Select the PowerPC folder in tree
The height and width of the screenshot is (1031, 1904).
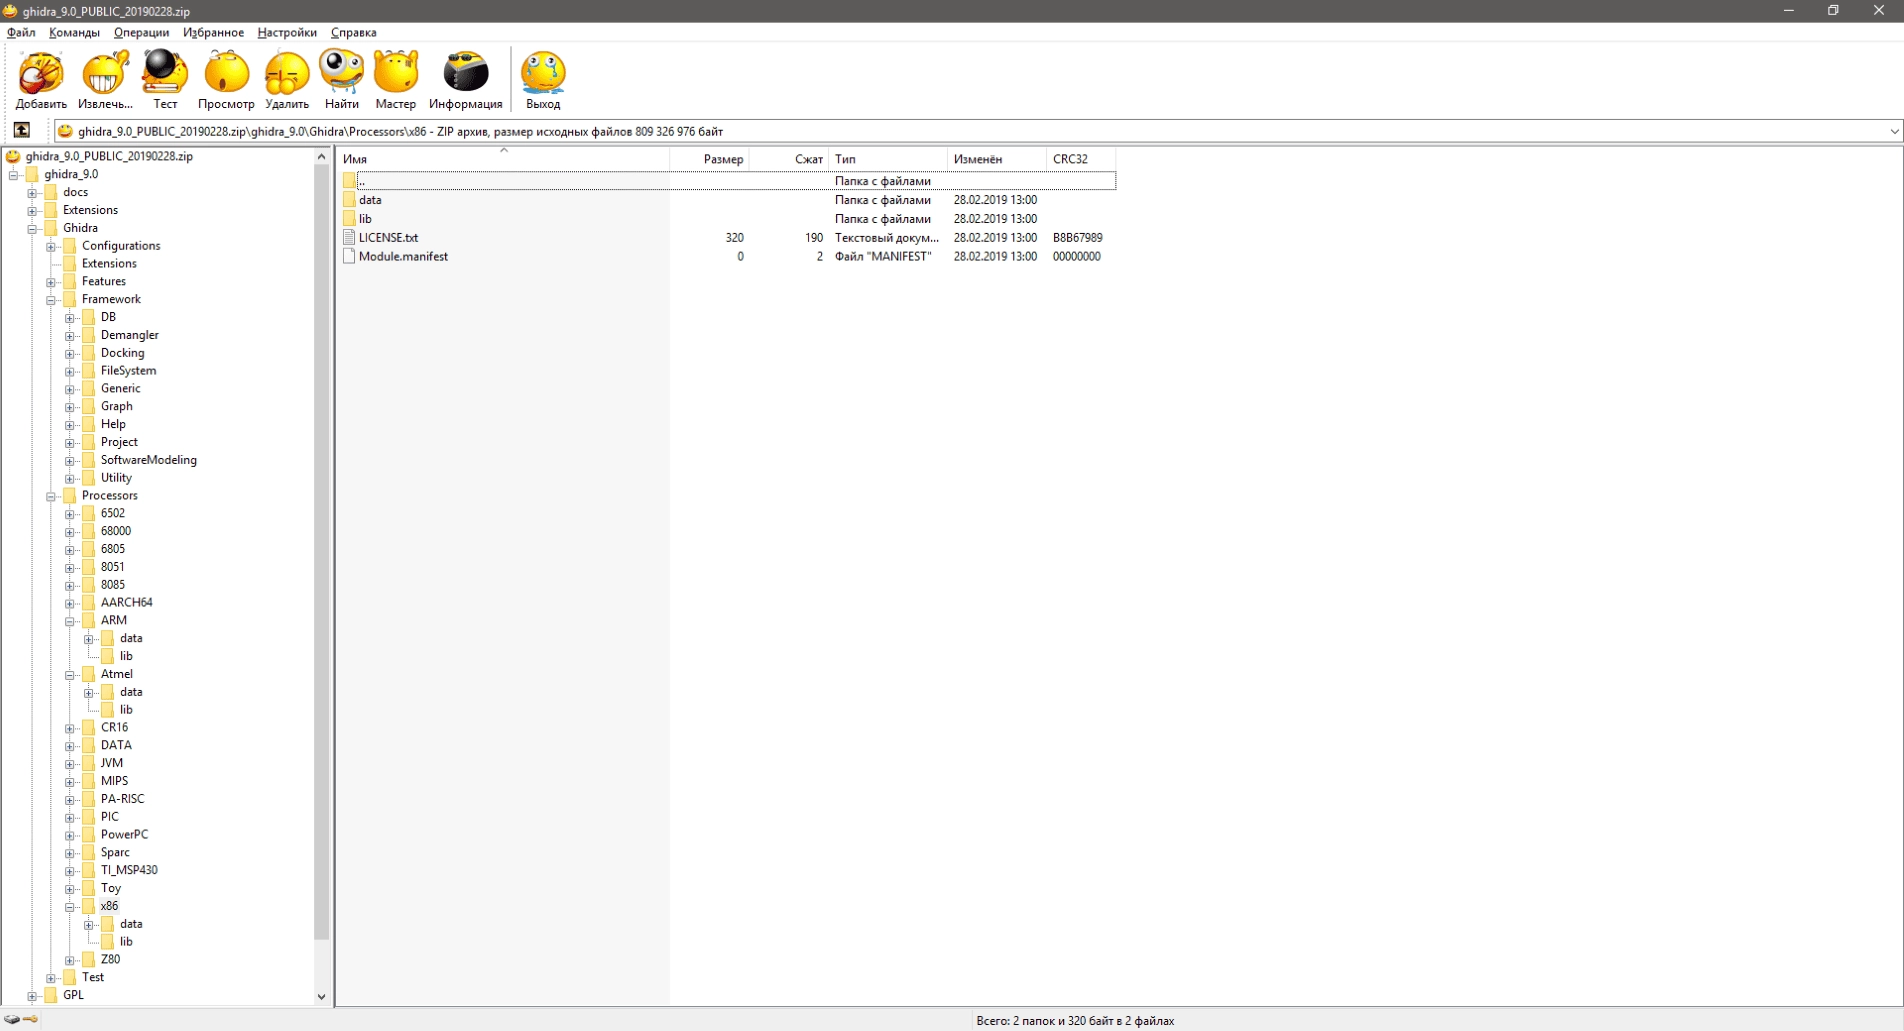pyautogui.click(x=124, y=834)
